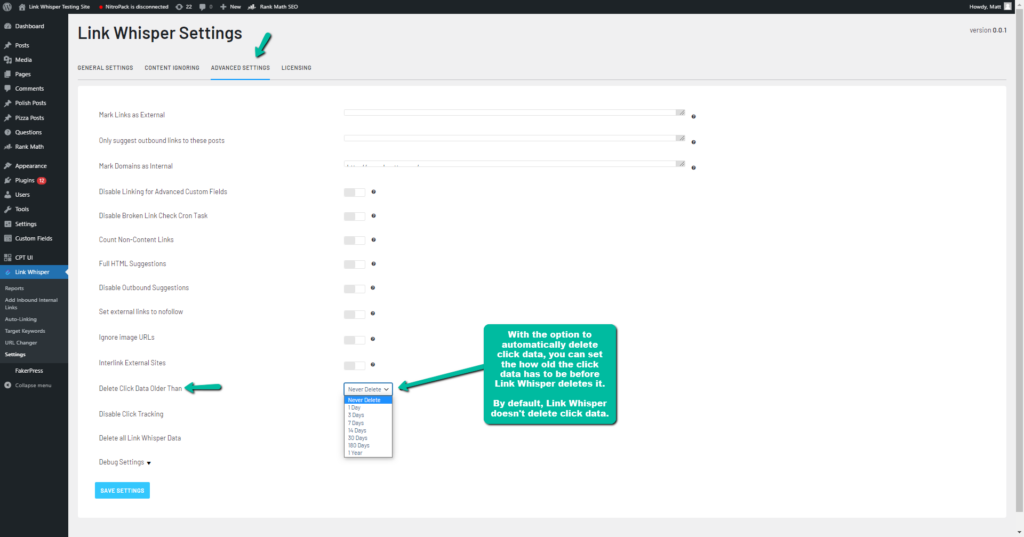Click the Mark Links as External text area
This screenshot has height=537, width=1024.
point(515,112)
